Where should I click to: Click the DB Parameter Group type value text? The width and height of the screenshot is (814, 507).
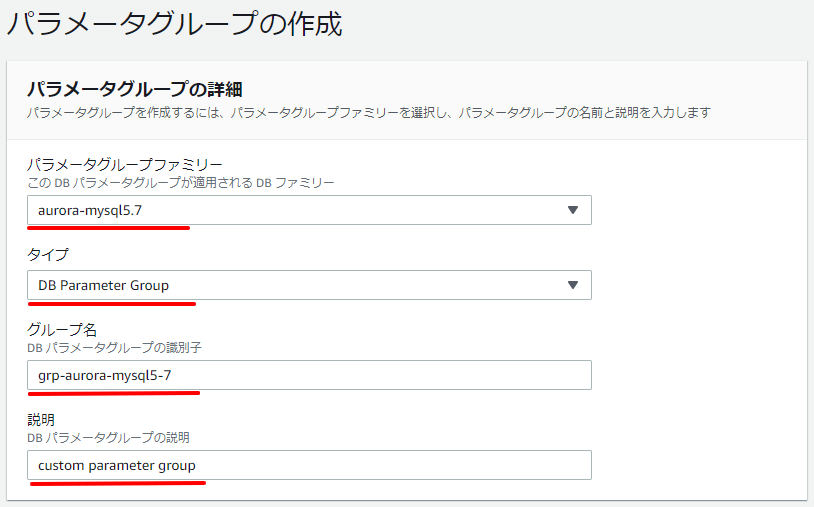click(x=103, y=285)
